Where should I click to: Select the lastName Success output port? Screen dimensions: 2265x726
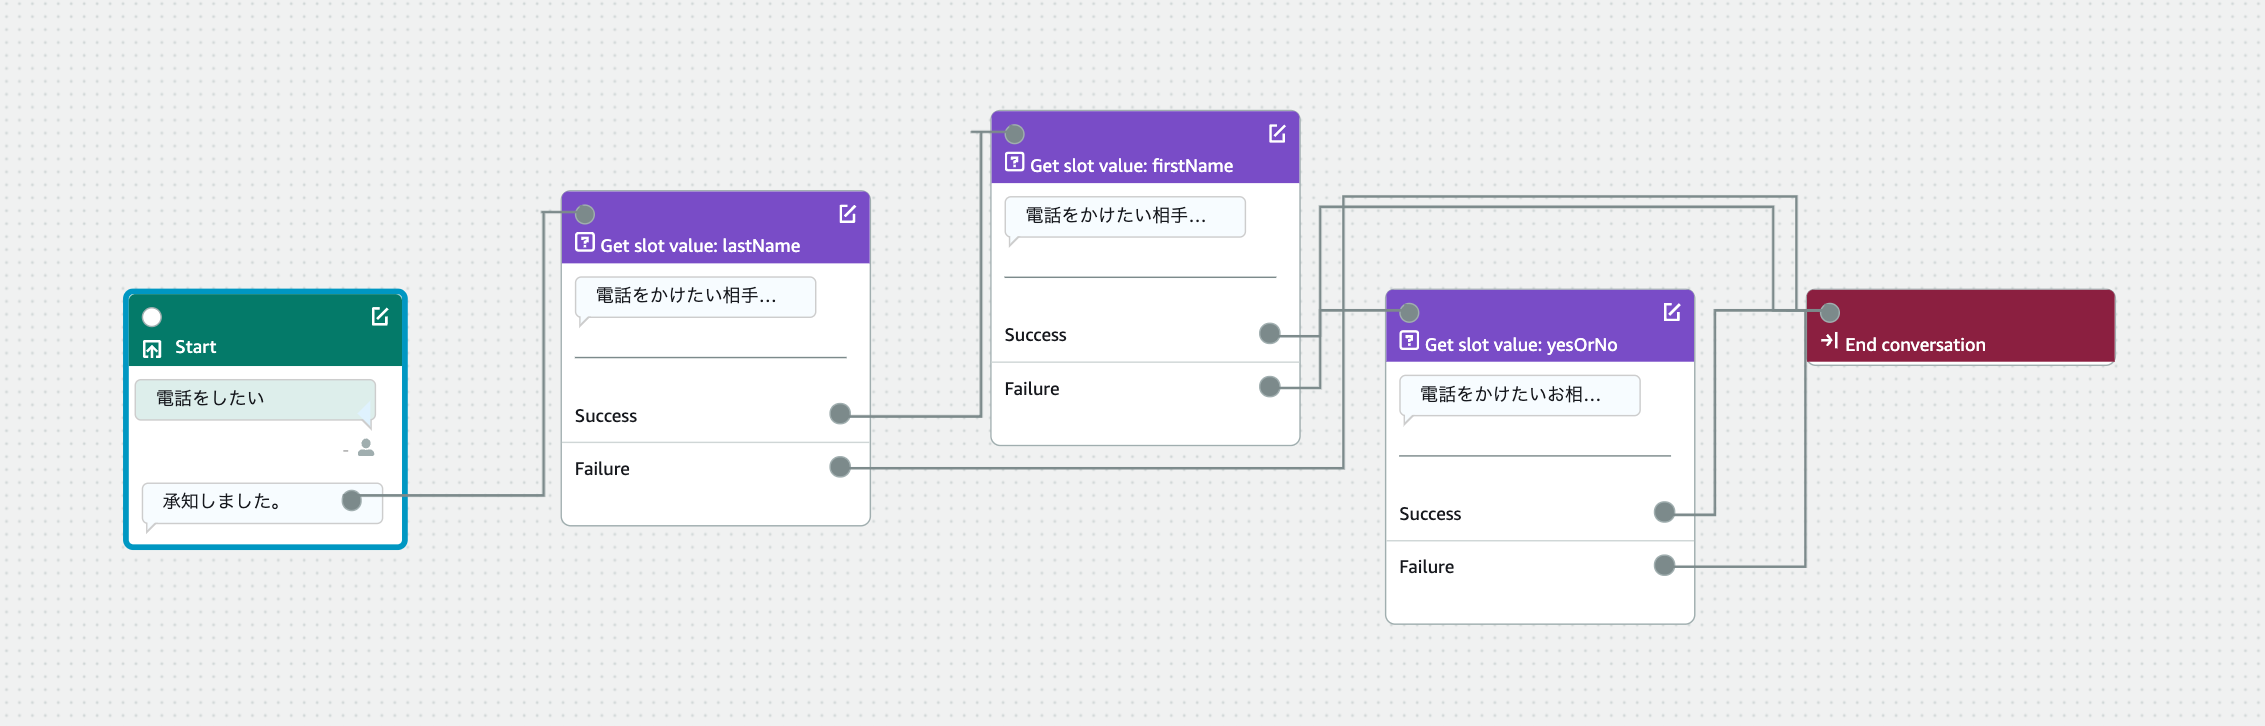tap(840, 414)
